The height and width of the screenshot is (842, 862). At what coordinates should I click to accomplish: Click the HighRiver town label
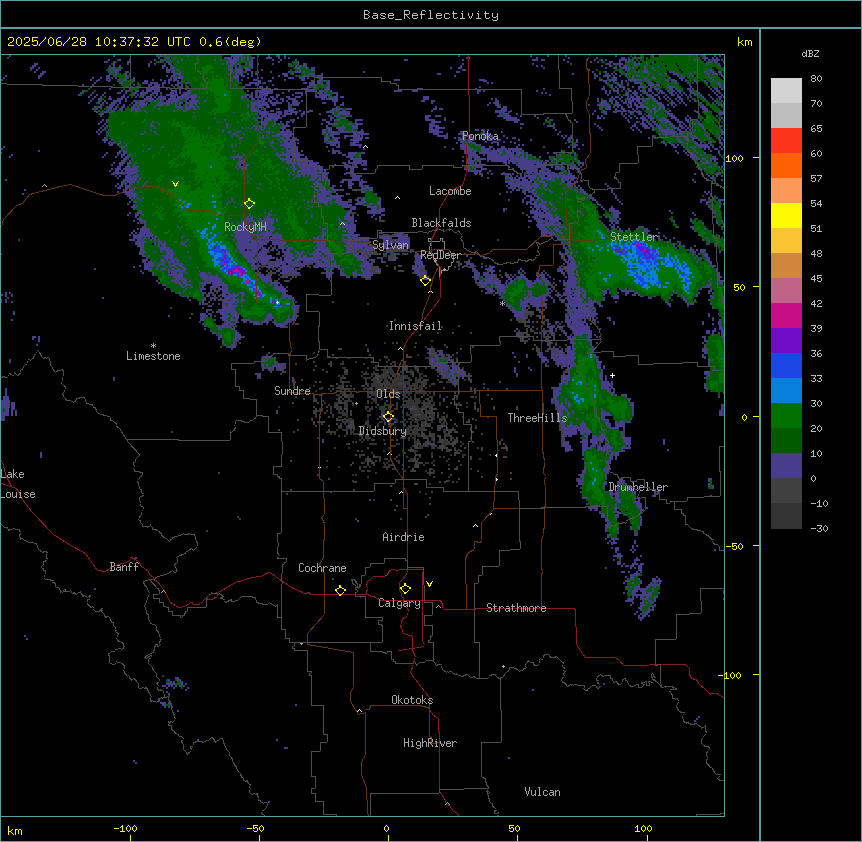430,743
